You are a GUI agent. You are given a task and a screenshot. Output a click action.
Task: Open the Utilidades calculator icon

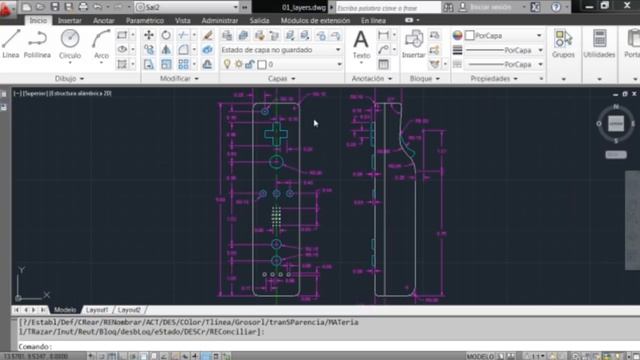[599, 44]
